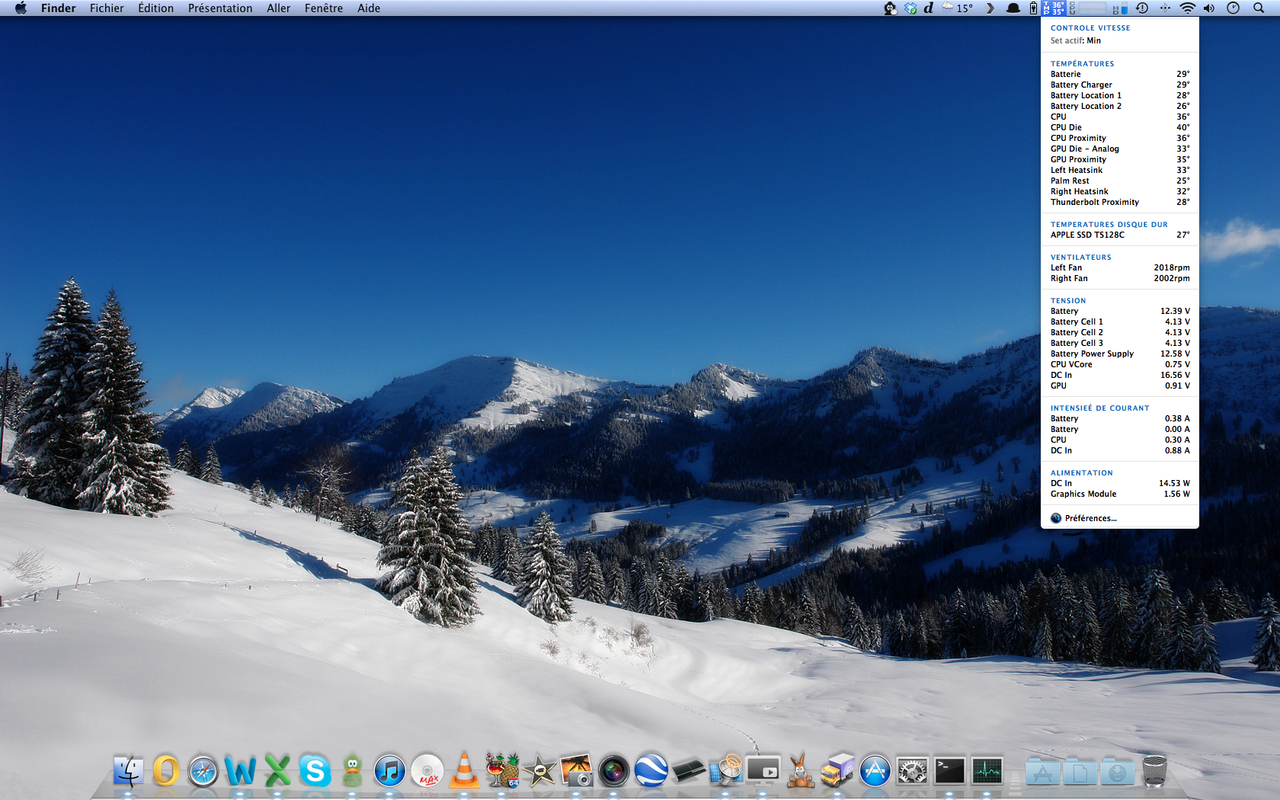Open the Aide menu
This screenshot has width=1280, height=800.
pos(369,8)
